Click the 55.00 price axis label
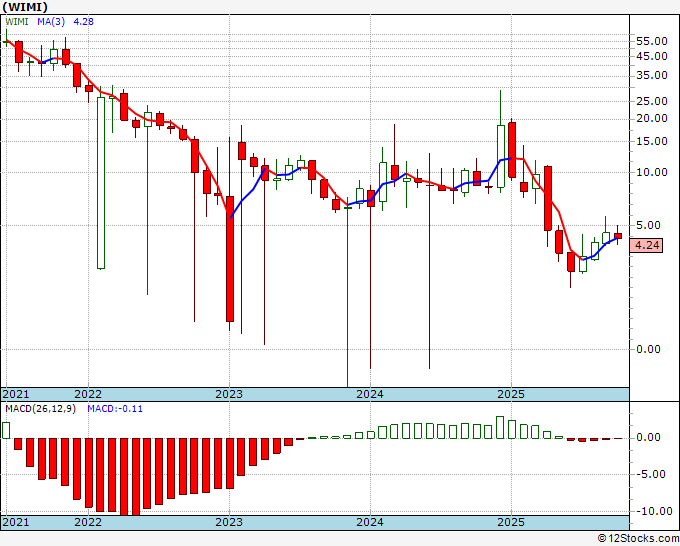 [651, 41]
